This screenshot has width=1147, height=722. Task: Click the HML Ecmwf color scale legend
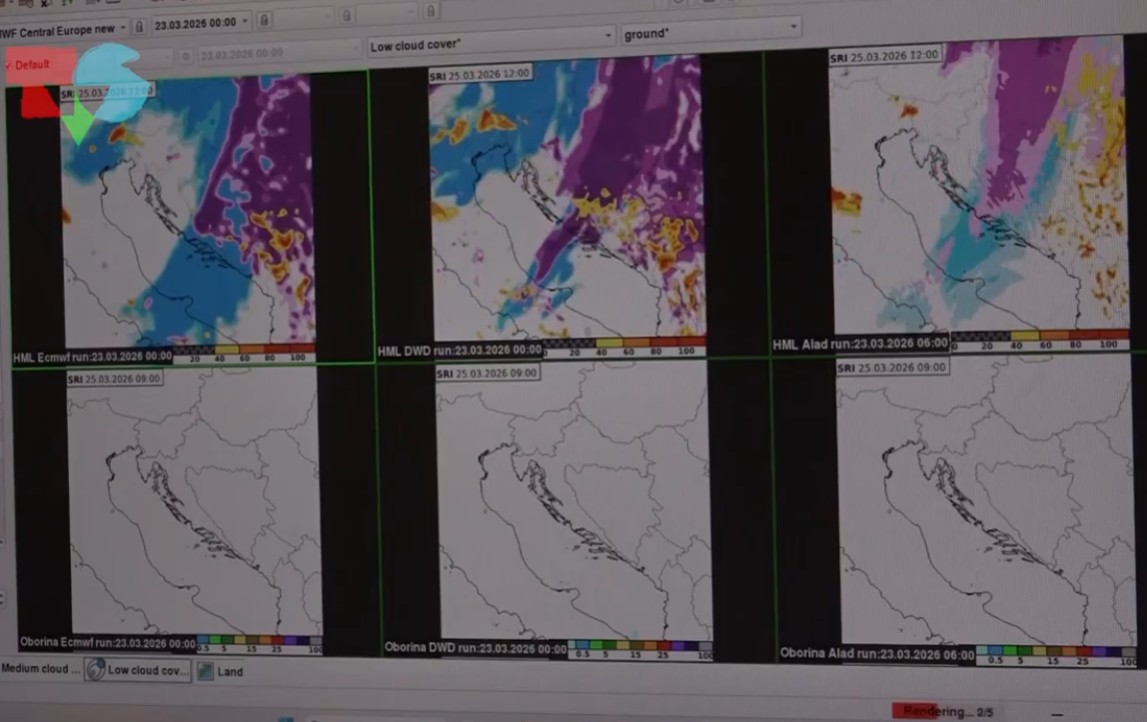[243, 353]
